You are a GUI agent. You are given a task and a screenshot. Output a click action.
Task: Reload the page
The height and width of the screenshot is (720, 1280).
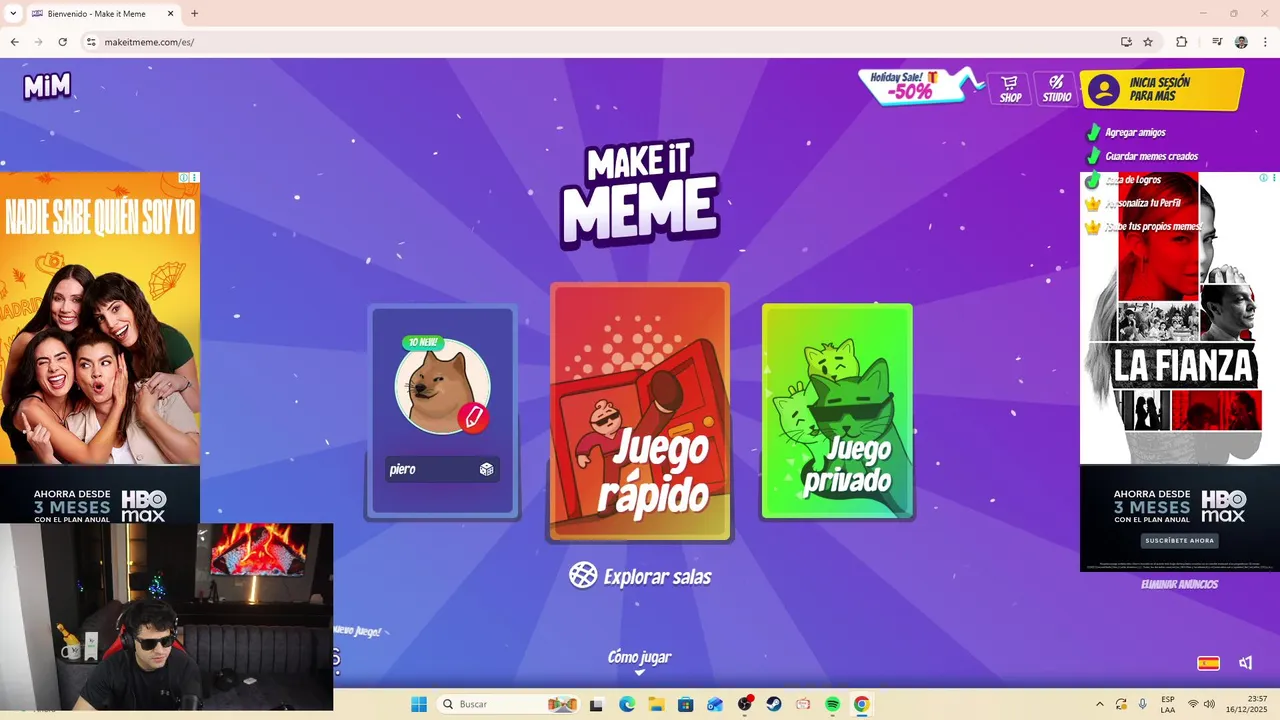[62, 42]
